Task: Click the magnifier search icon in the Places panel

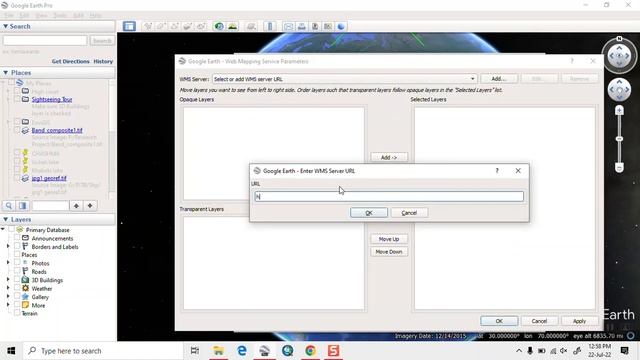Action: coord(9,206)
